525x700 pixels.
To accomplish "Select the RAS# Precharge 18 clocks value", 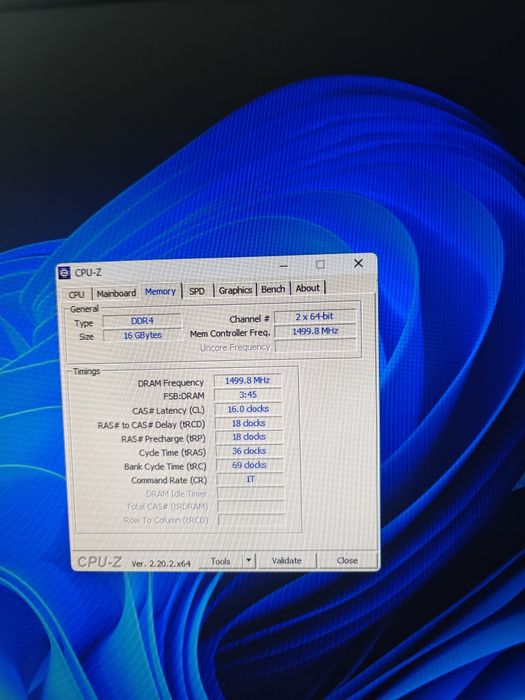I will (x=249, y=437).
